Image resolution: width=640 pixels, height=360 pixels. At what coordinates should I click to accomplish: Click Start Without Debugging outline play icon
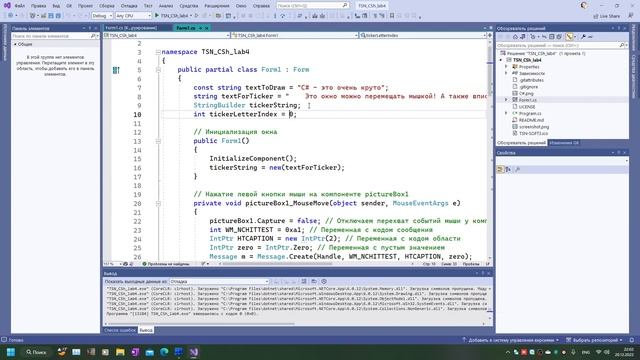point(197,16)
